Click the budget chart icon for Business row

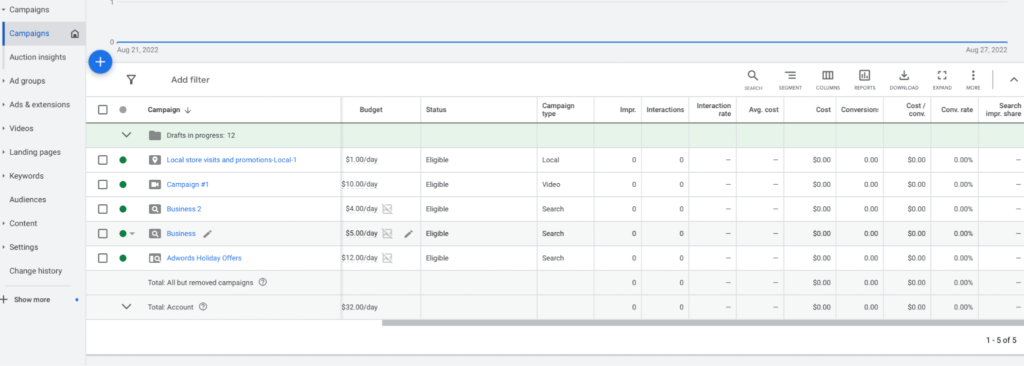tap(387, 233)
